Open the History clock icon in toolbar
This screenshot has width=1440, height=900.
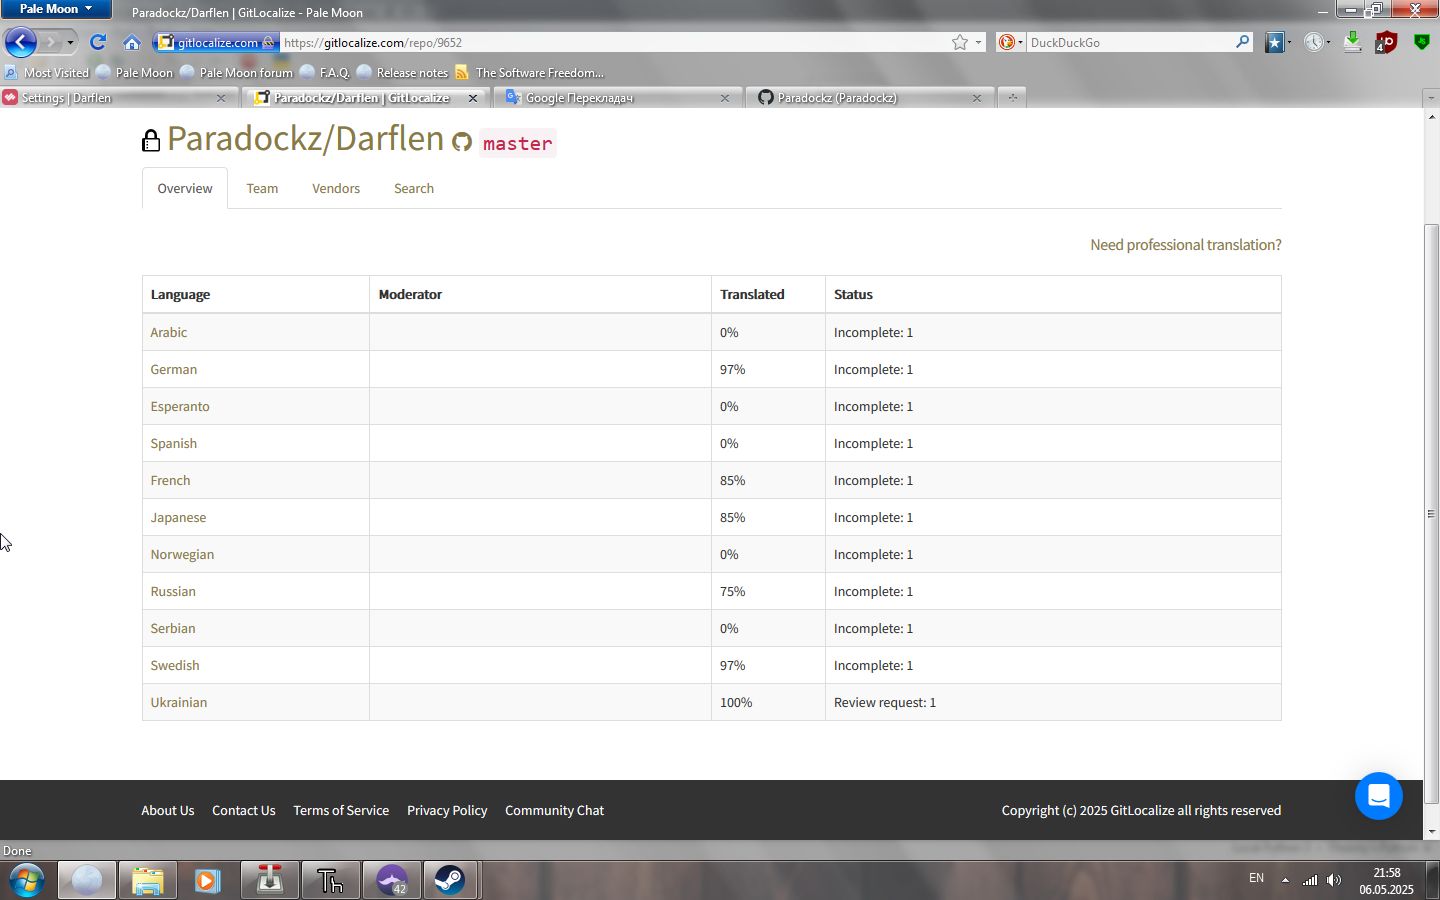point(1313,42)
